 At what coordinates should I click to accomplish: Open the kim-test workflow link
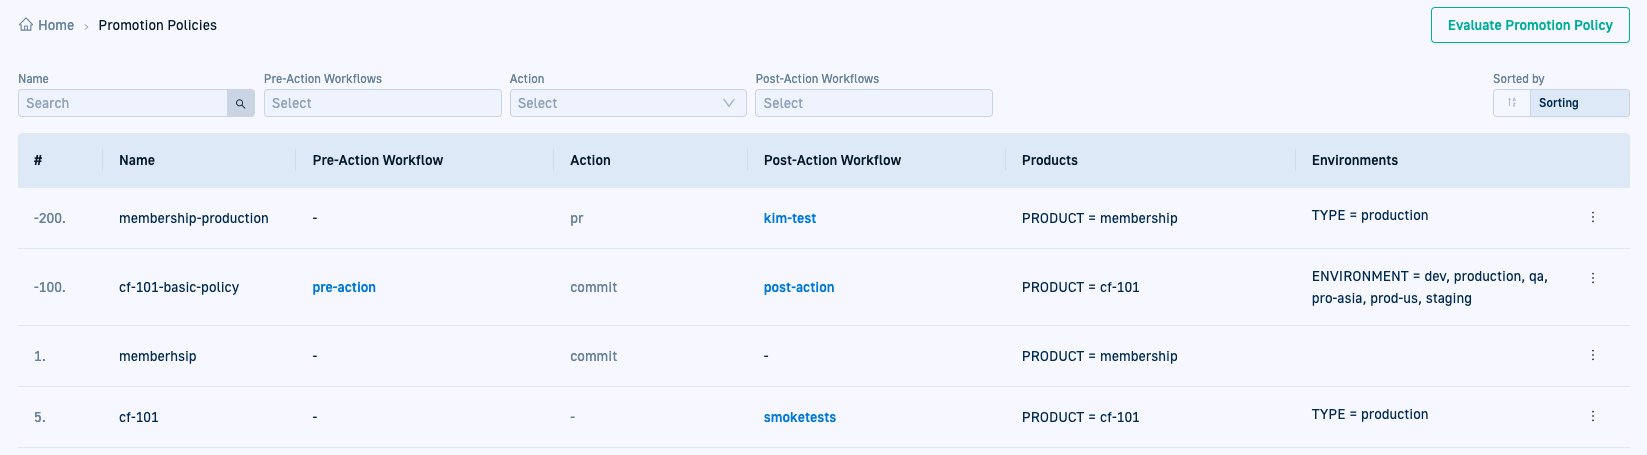coord(789,218)
